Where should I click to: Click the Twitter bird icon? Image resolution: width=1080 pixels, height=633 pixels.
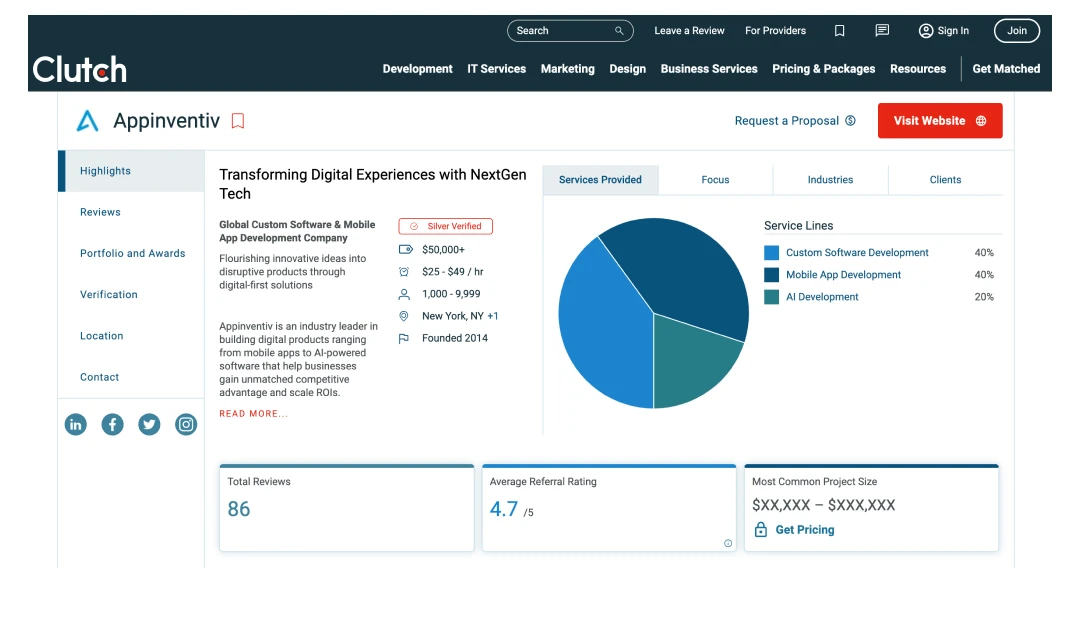(x=149, y=424)
